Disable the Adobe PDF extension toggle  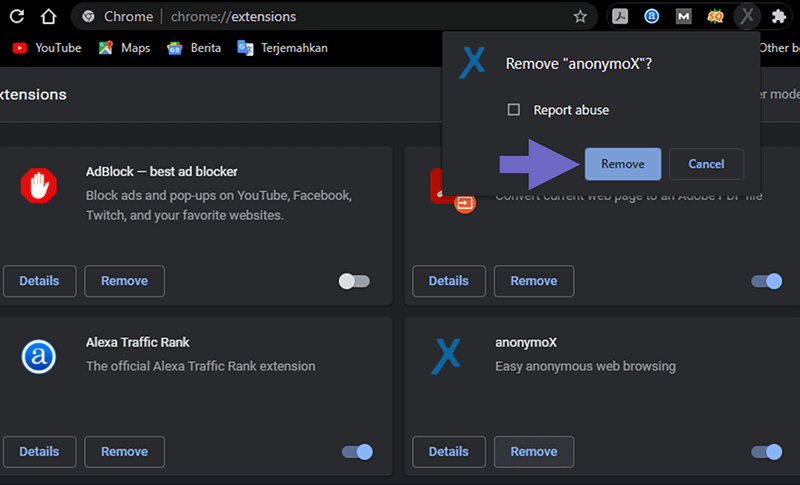pos(766,281)
